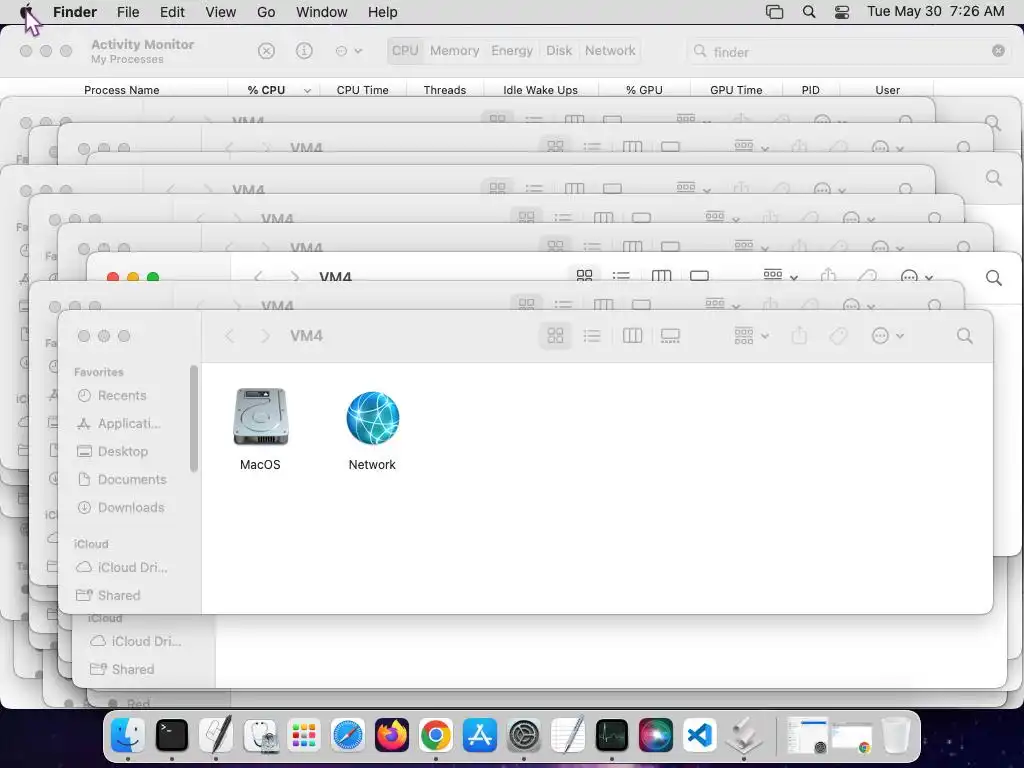Screen dimensions: 1024x768
Task: Open Recents in frontmost Finder sidebar
Action: click(x=112, y=396)
